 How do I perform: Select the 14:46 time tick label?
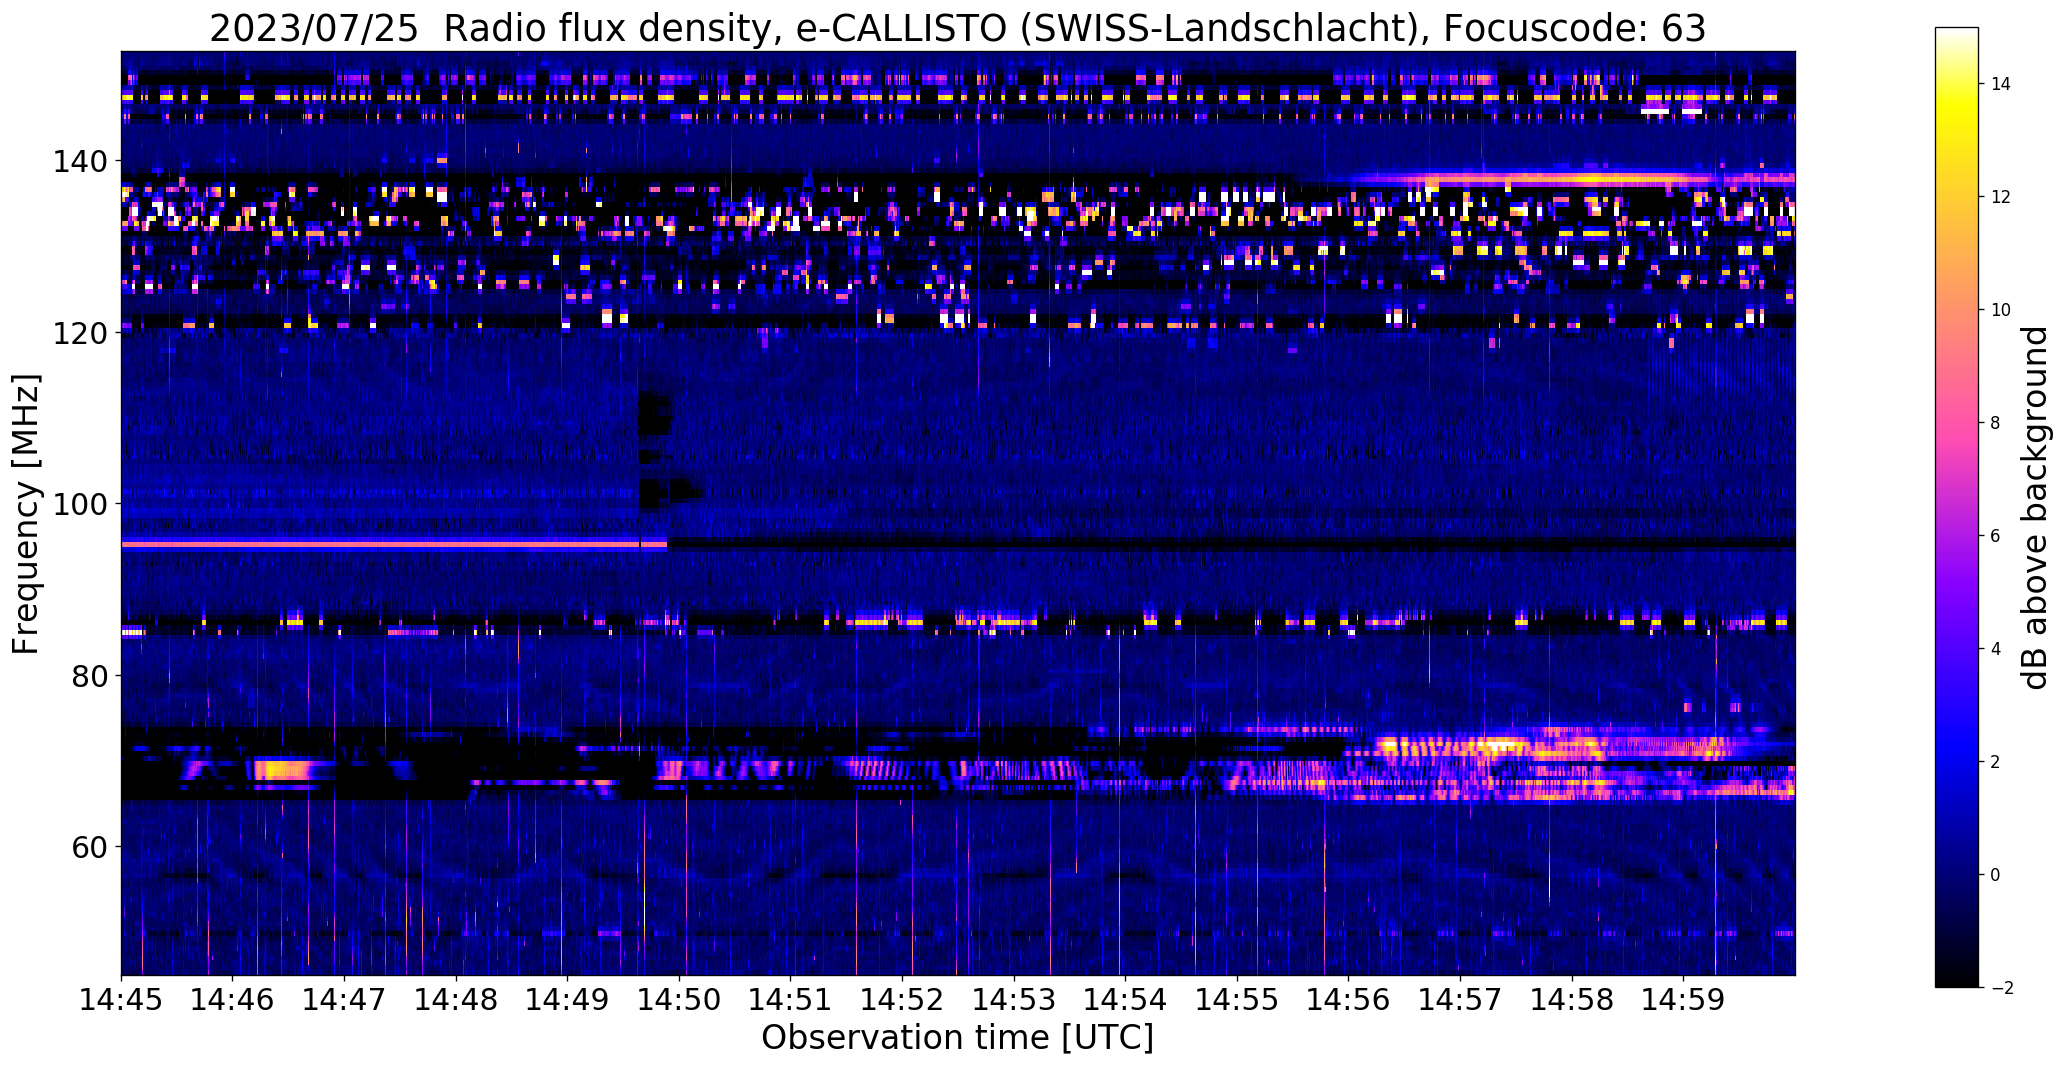[x=233, y=999]
